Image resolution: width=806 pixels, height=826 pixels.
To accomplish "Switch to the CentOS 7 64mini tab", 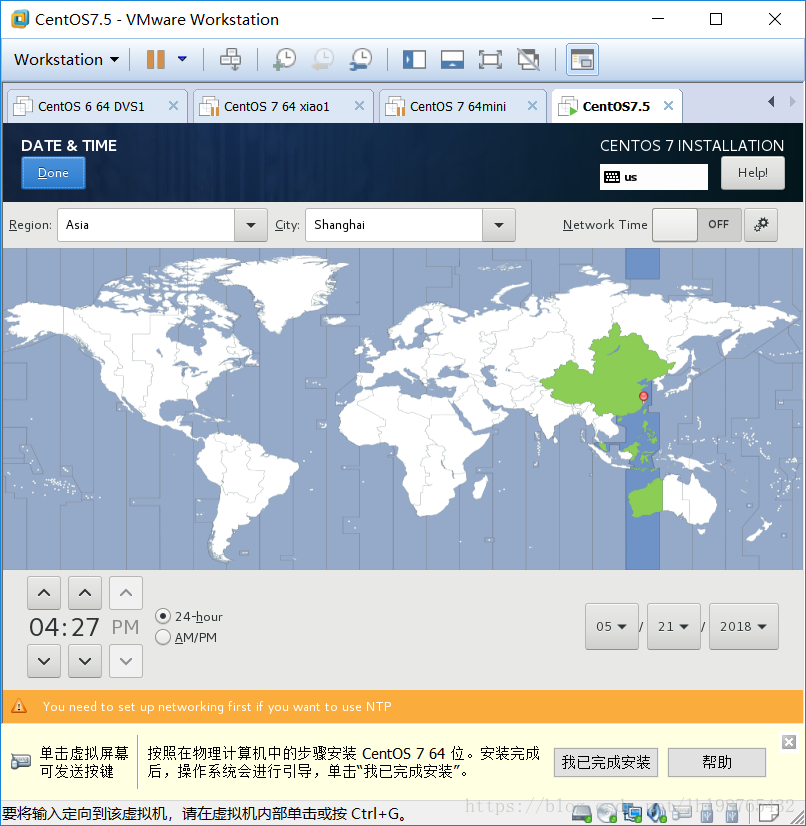I will (457, 106).
